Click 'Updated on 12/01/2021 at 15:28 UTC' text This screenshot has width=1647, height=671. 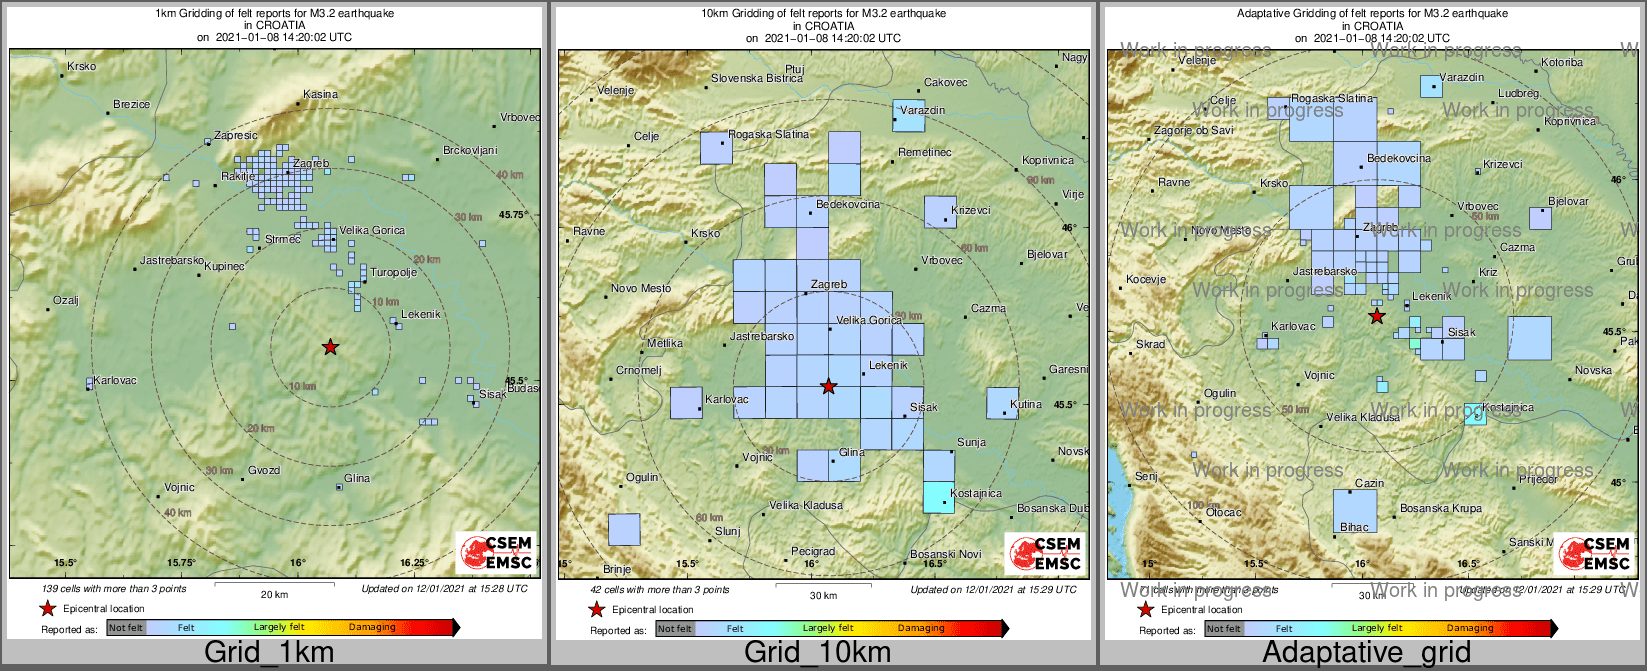tap(444, 589)
